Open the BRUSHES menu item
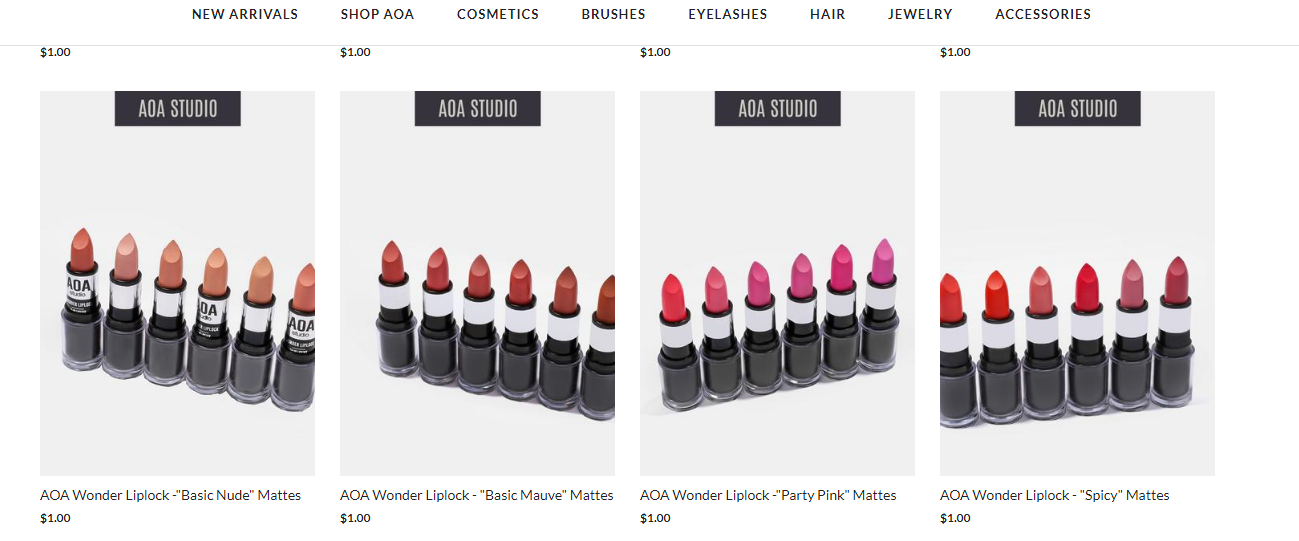This screenshot has height=541, width=1299. click(614, 14)
